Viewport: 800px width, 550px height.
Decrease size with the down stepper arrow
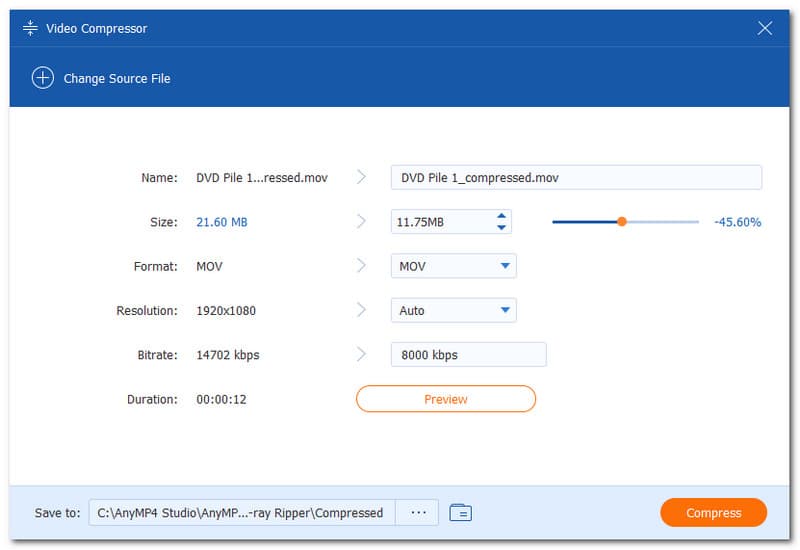click(x=501, y=228)
